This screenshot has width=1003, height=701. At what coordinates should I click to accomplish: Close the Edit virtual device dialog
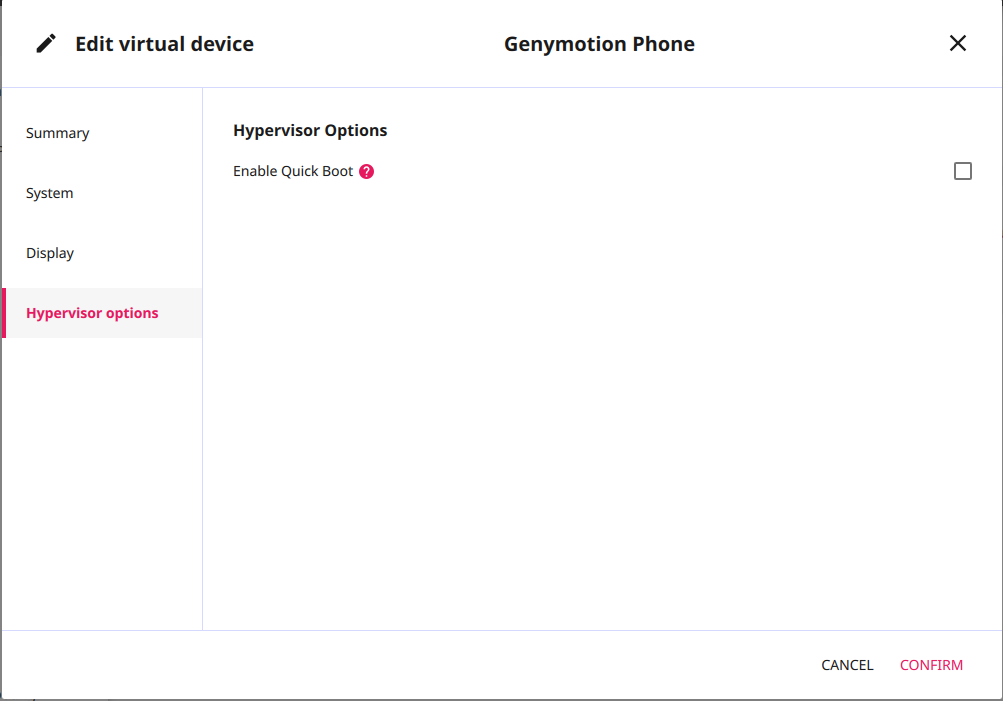coord(957,43)
